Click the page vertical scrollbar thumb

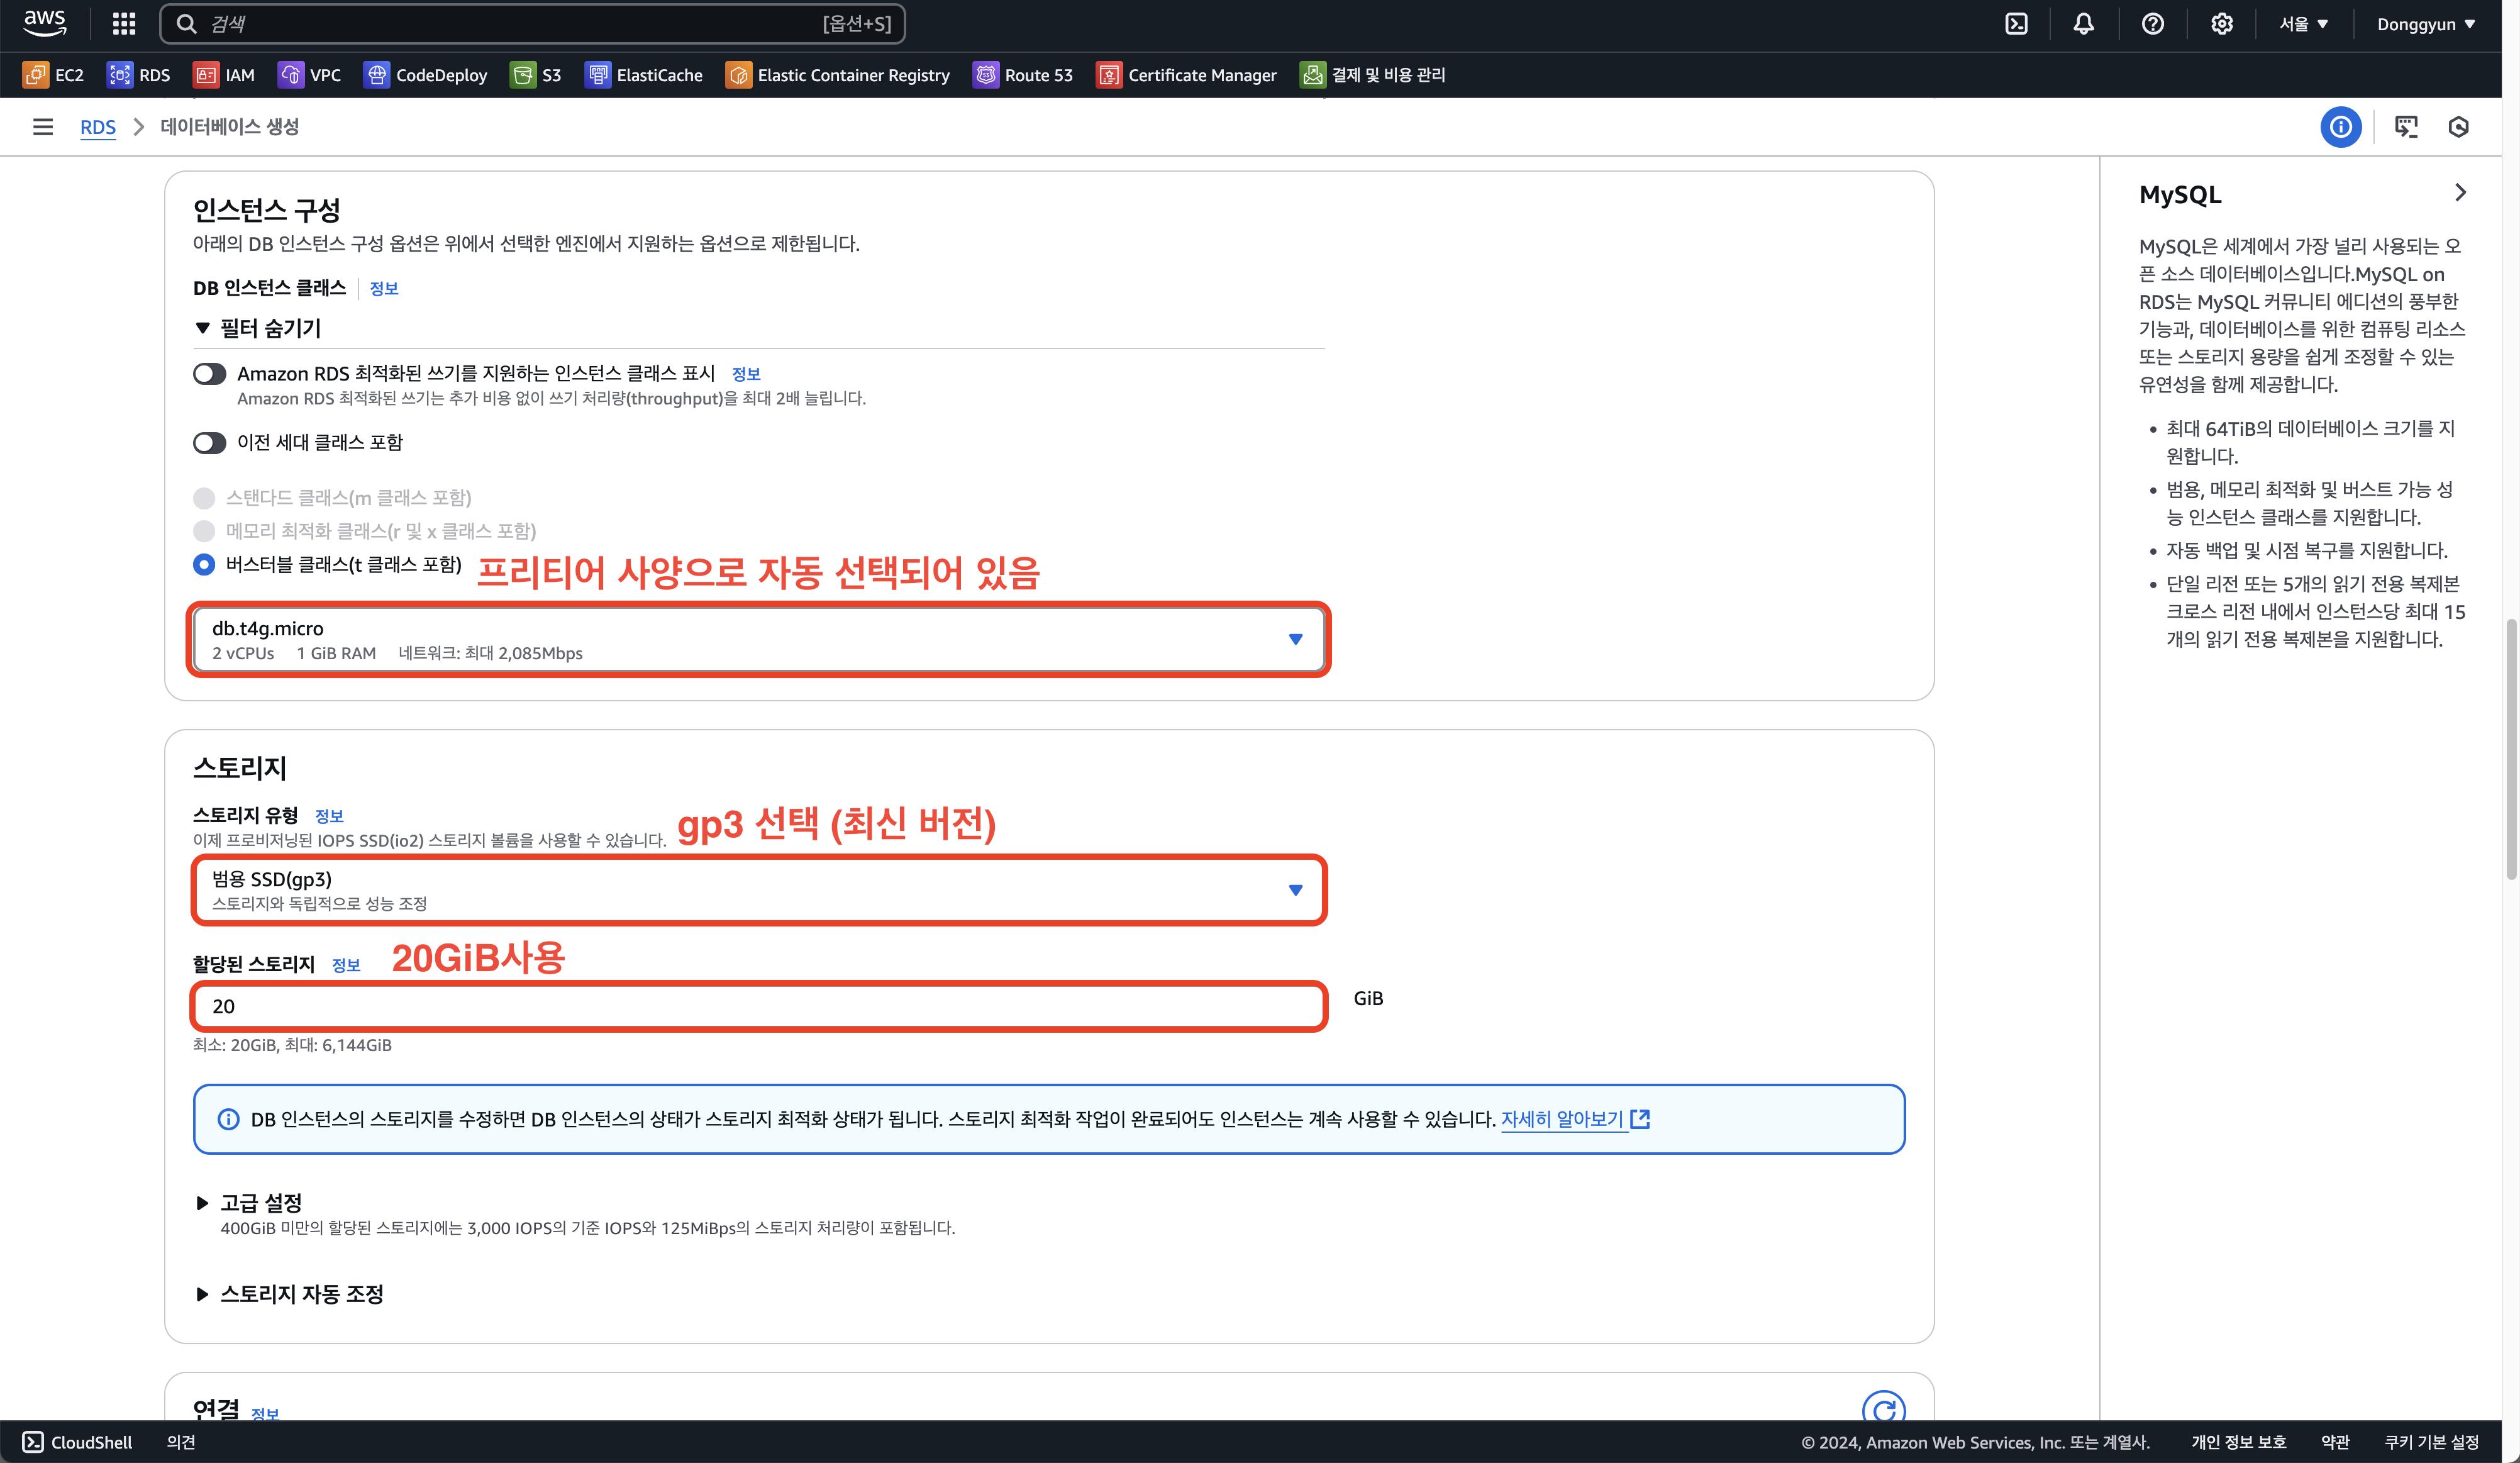click(x=2510, y=750)
